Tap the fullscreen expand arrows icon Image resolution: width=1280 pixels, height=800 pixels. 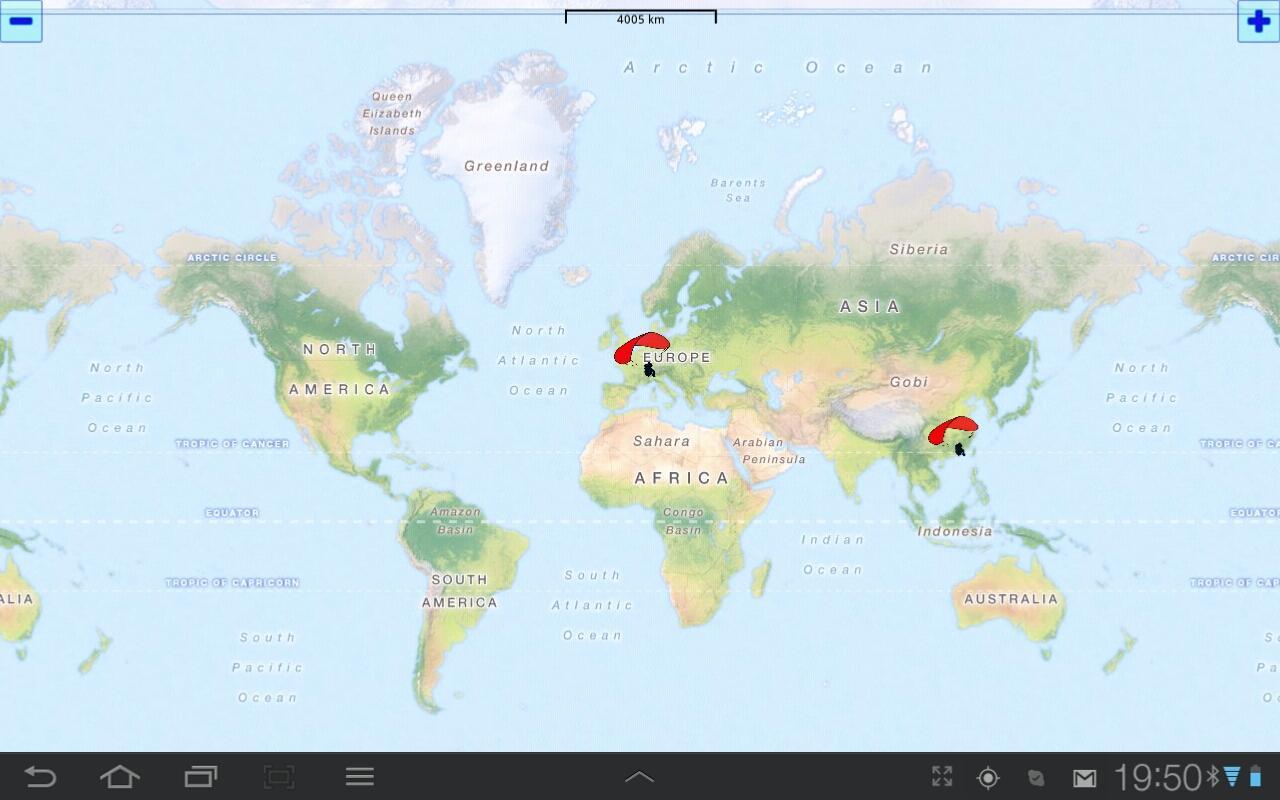point(942,777)
